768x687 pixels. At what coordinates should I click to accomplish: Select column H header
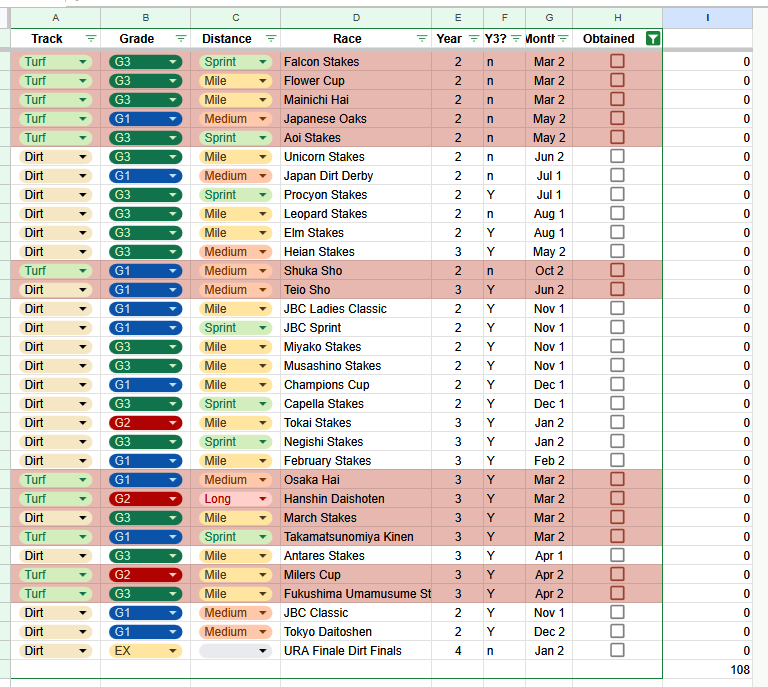click(x=618, y=18)
